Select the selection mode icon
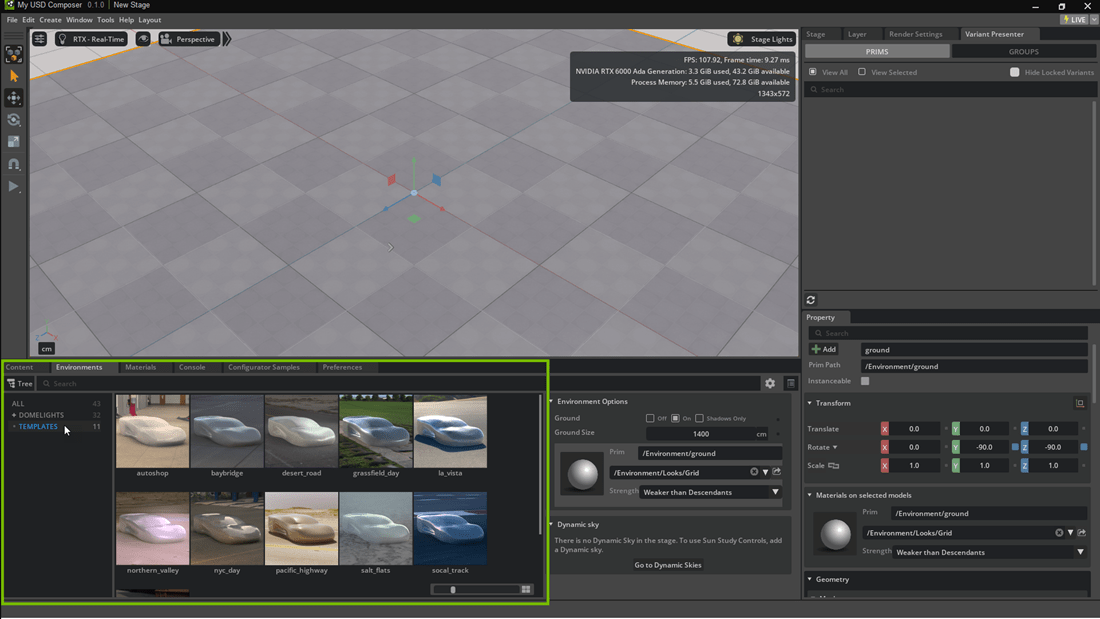The width and height of the screenshot is (1100, 619). 13,54
